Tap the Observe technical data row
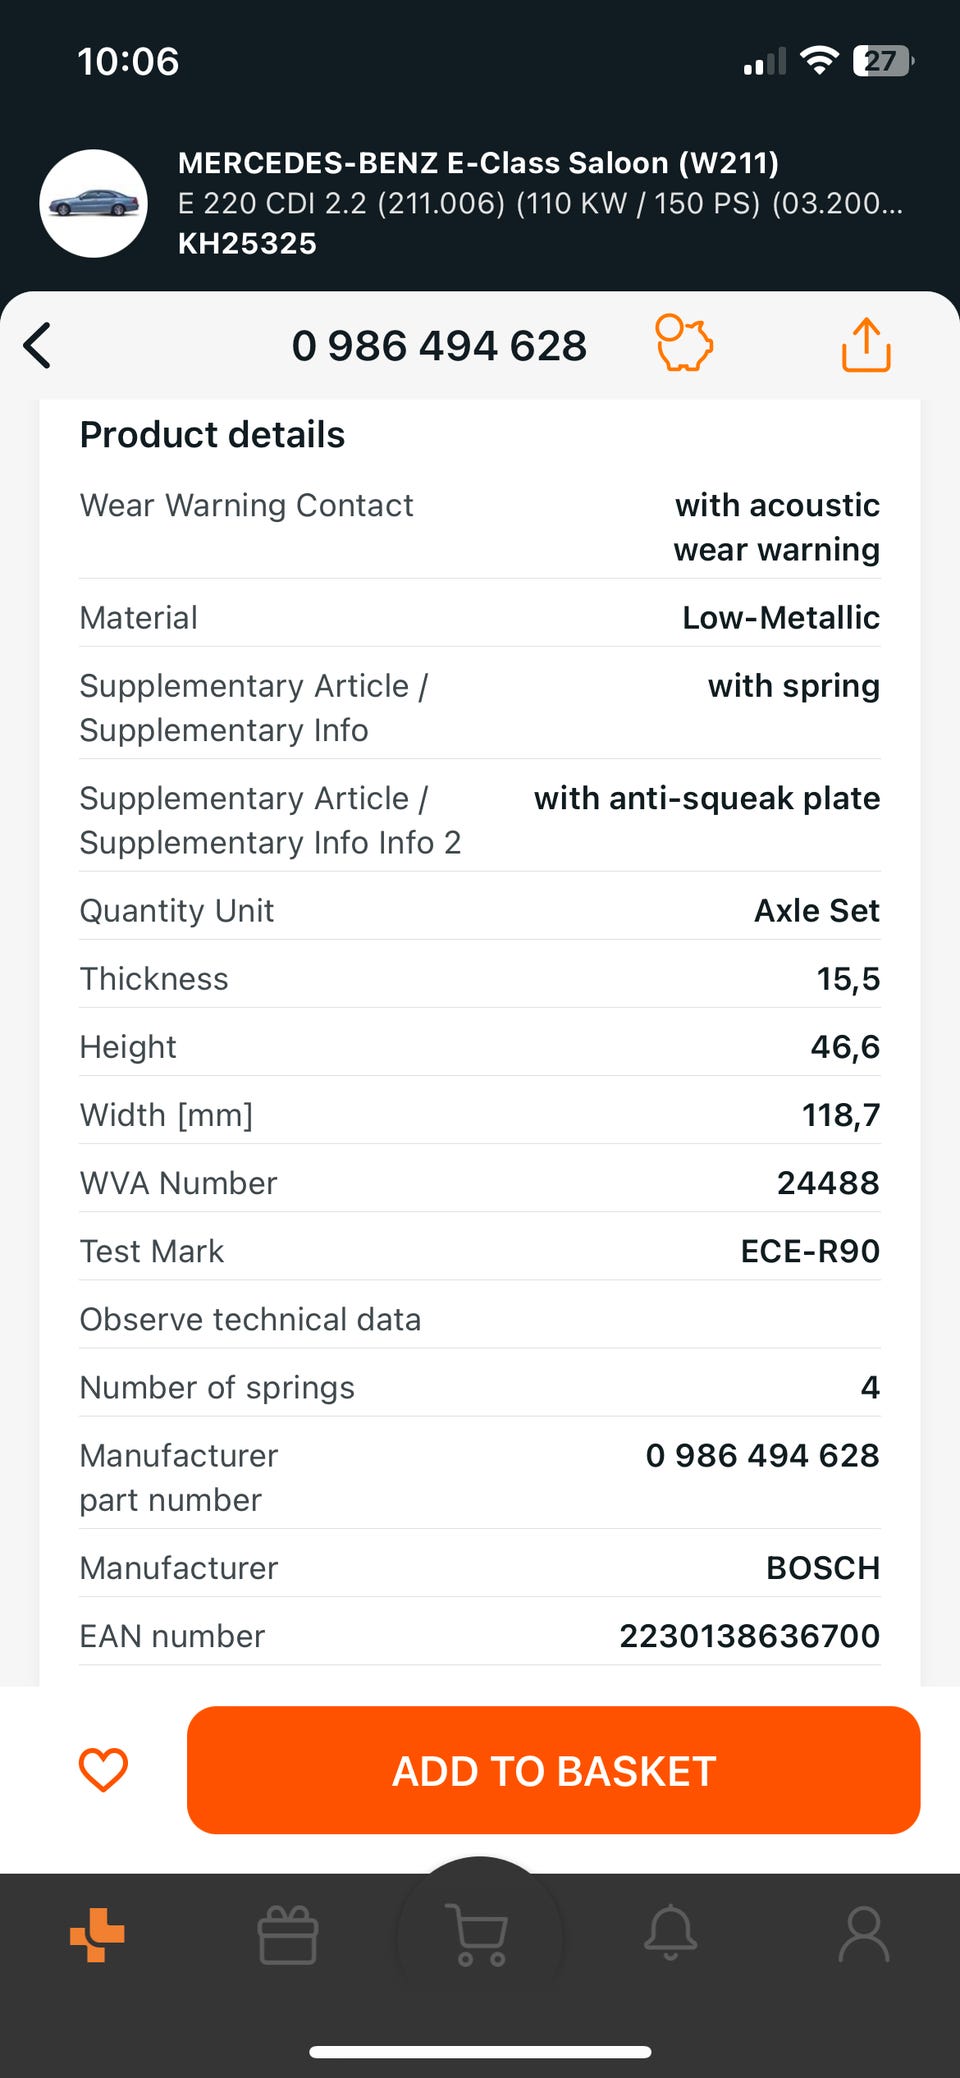 pos(479,1319)
